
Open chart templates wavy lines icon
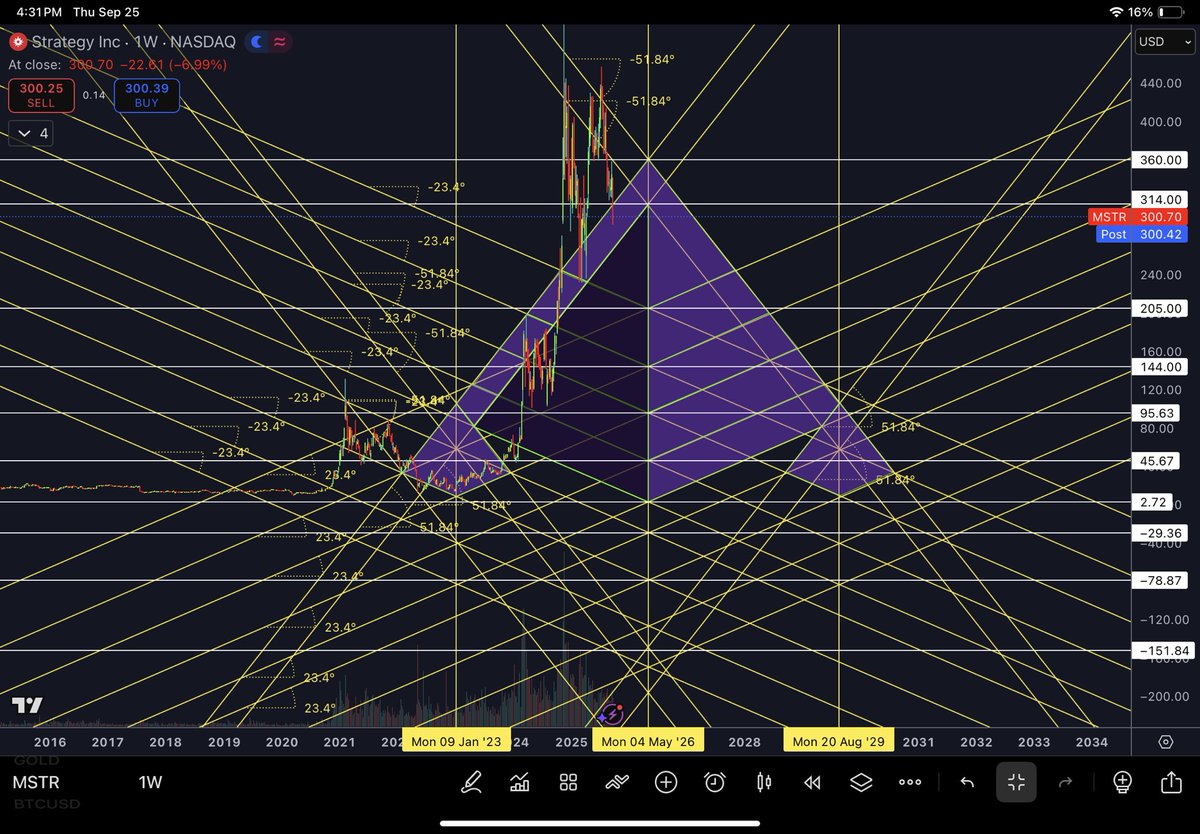(617, 782)
